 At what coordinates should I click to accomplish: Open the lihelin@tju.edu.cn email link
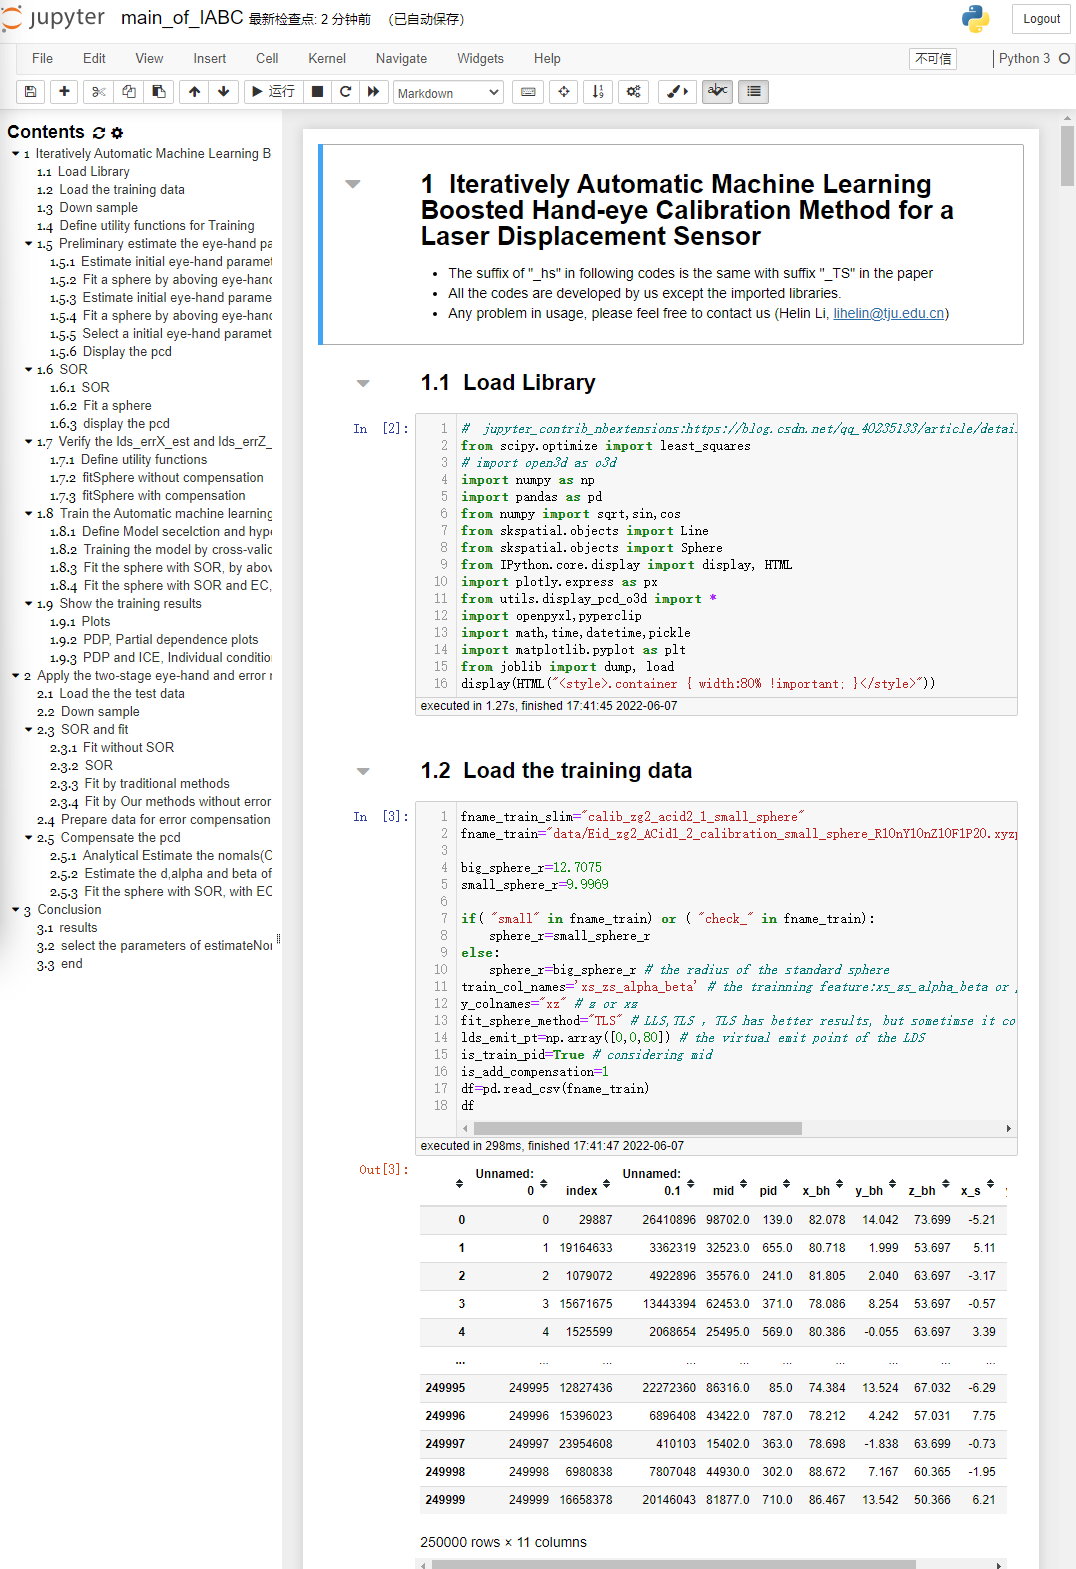pos(889,313)
